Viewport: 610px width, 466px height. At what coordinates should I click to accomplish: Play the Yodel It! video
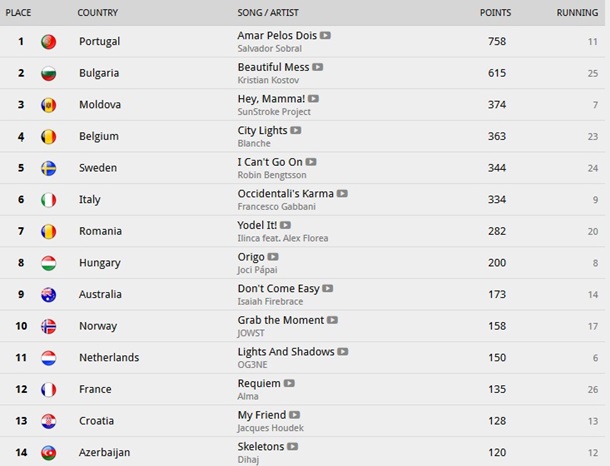pyautogui.click(x=286, y=225)
